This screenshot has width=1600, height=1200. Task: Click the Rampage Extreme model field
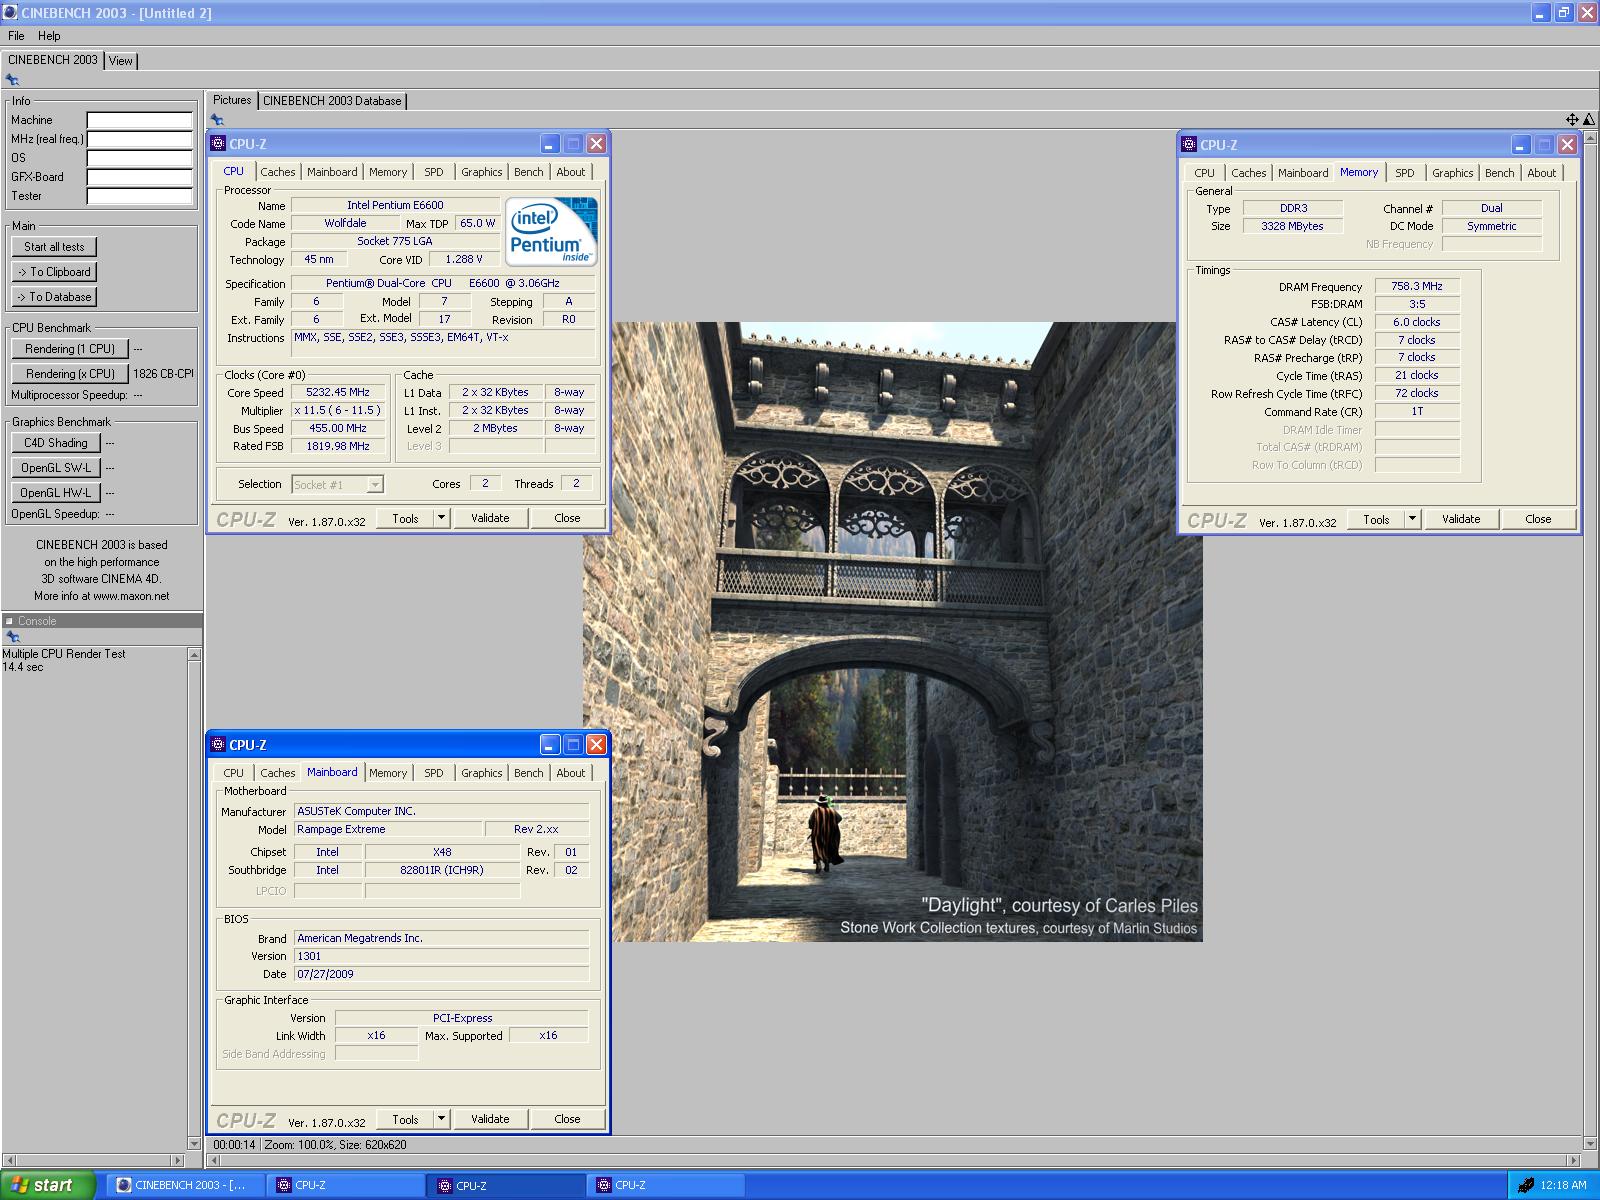(387, 829)
